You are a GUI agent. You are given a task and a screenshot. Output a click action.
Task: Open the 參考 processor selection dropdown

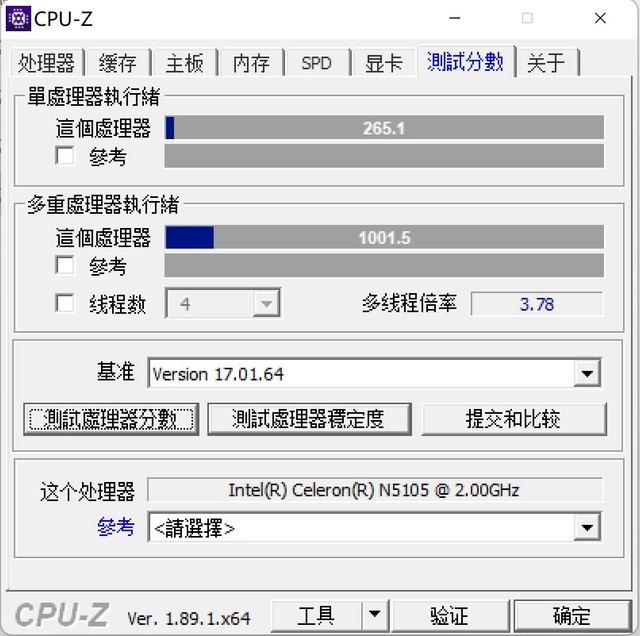tap(587, 527)
